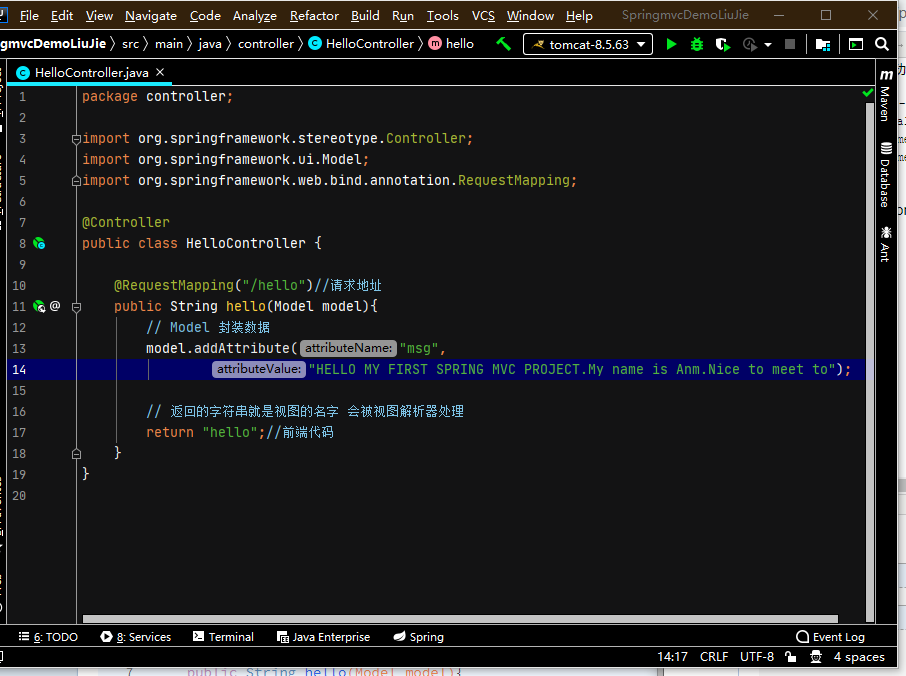
Task: Select the HelloController.java editor tab
Action: pyautogui.click(x=91, y=72)
